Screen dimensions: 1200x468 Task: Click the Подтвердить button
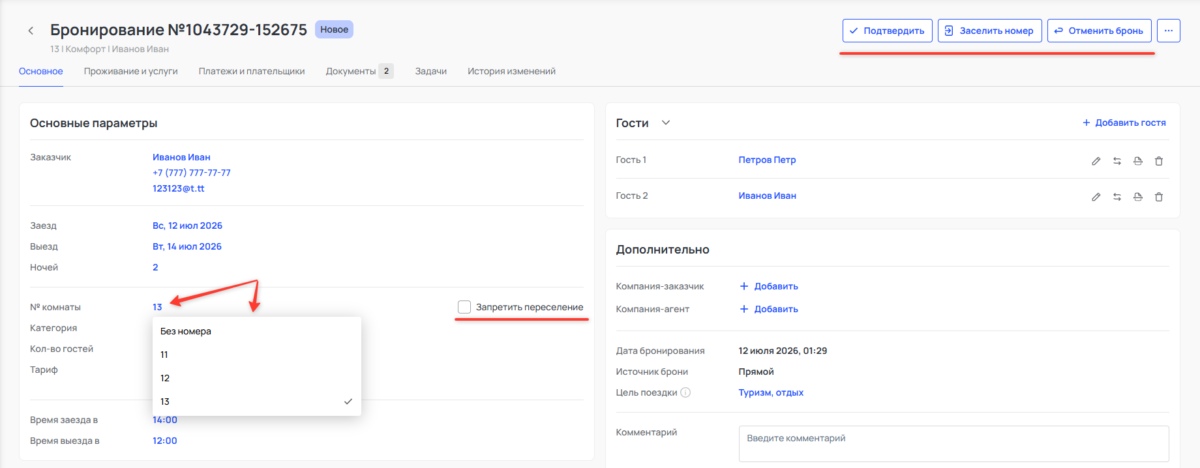coord(887,30)
